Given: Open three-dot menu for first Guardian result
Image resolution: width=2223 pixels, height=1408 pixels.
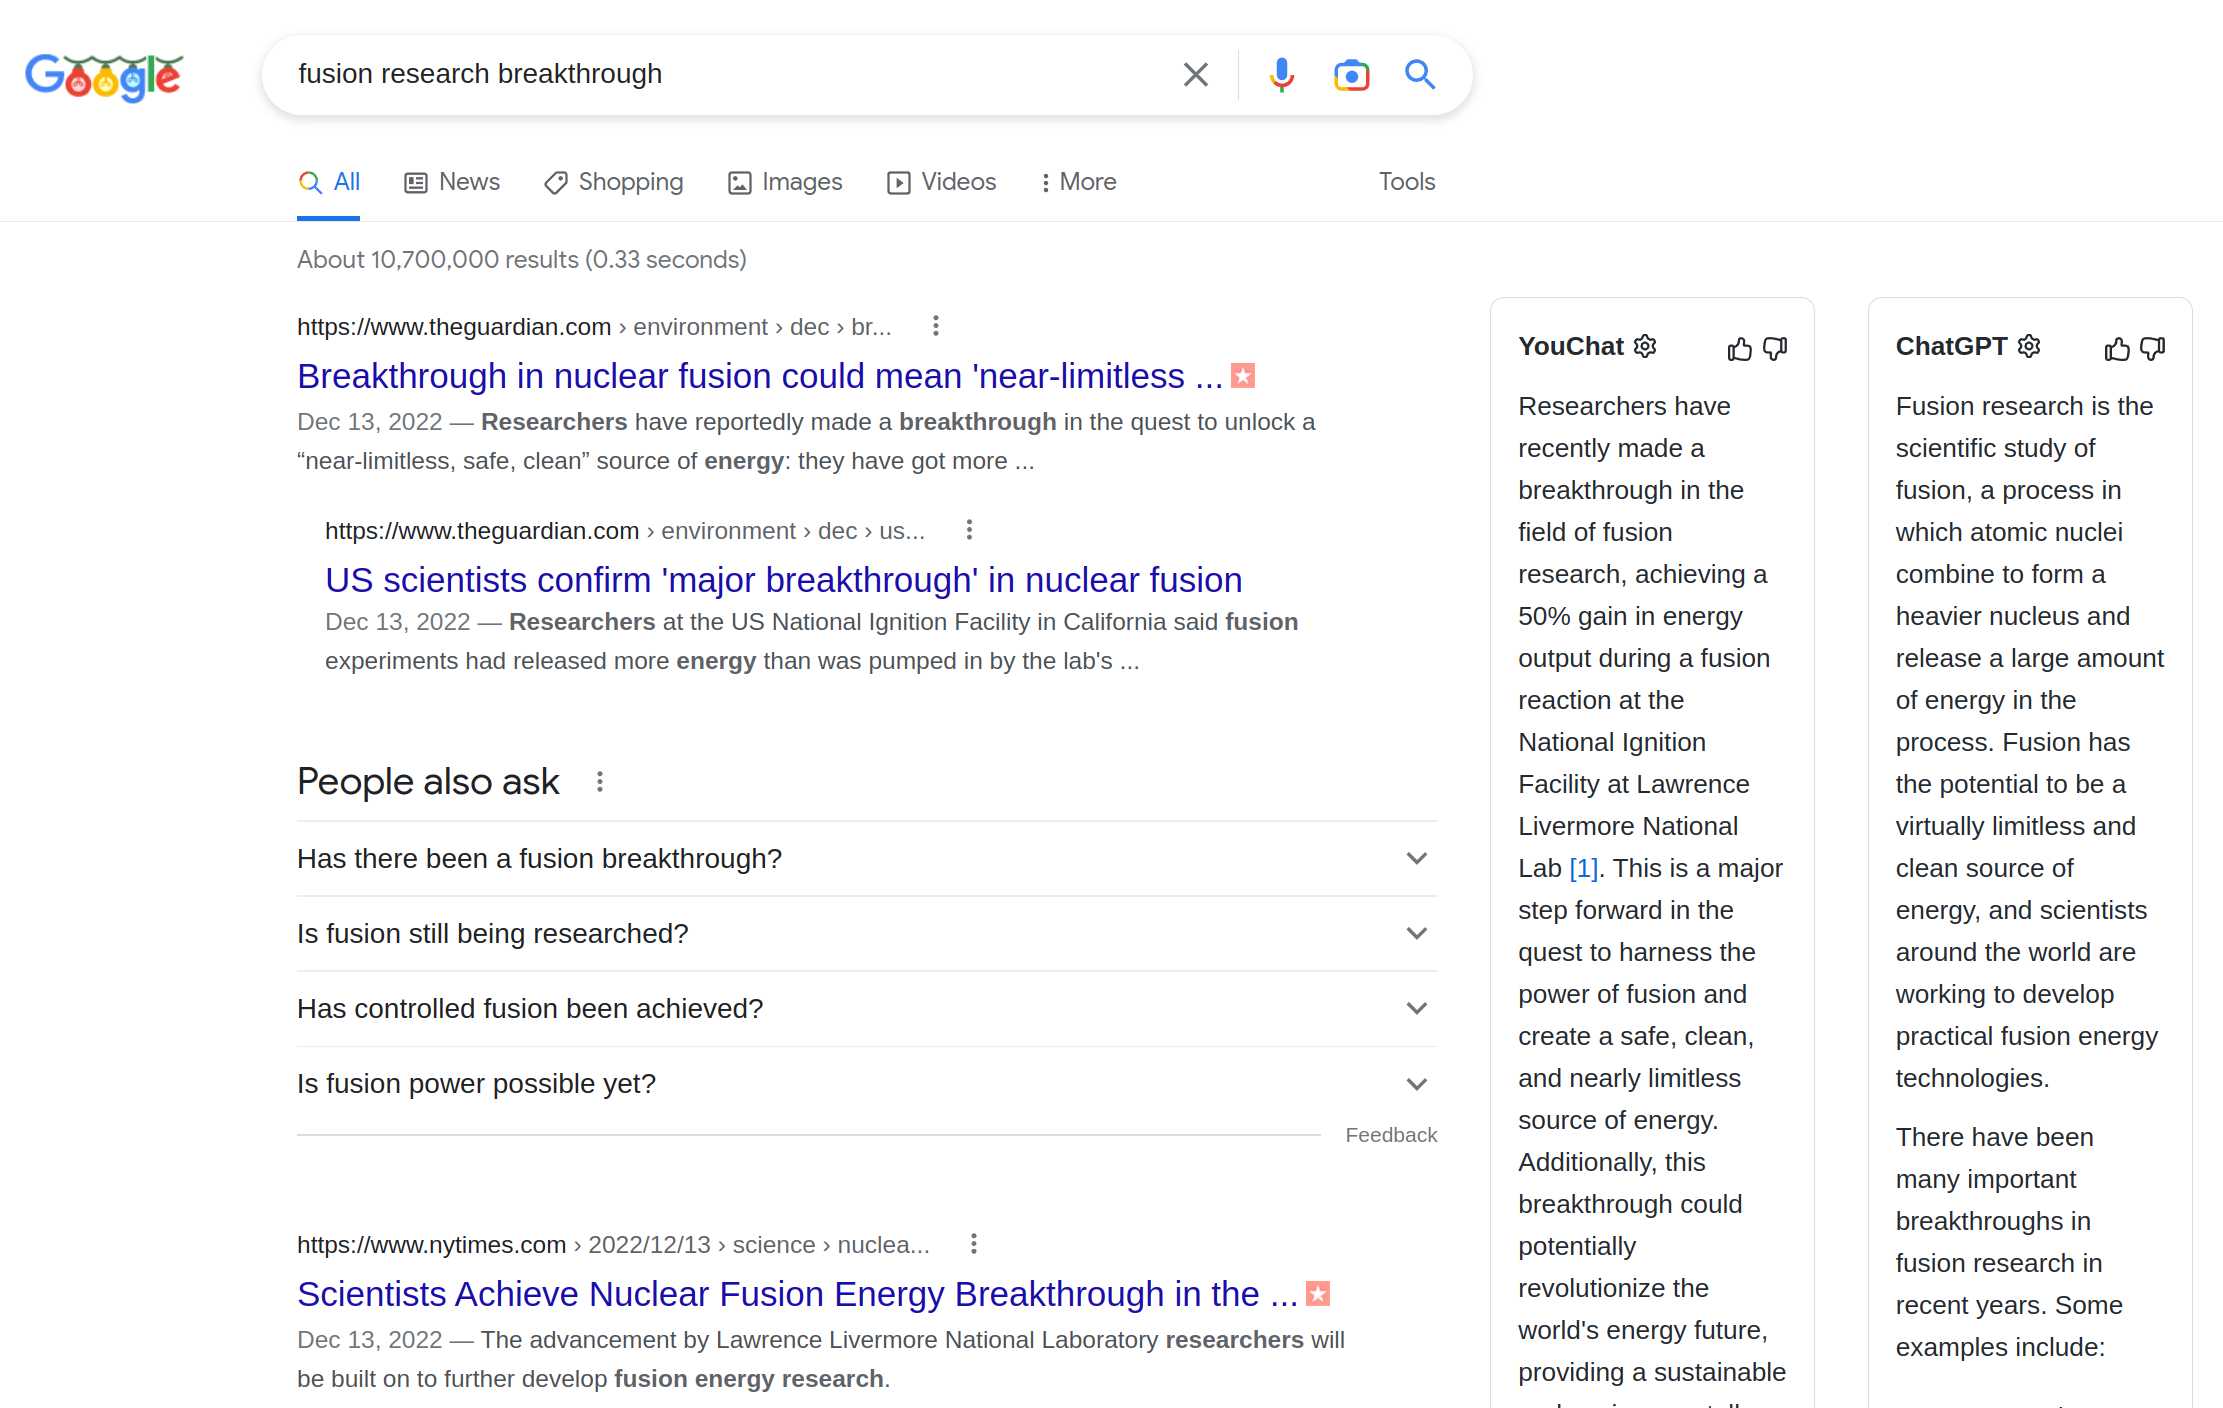Looking at the screenshot, I should point(935,326).
